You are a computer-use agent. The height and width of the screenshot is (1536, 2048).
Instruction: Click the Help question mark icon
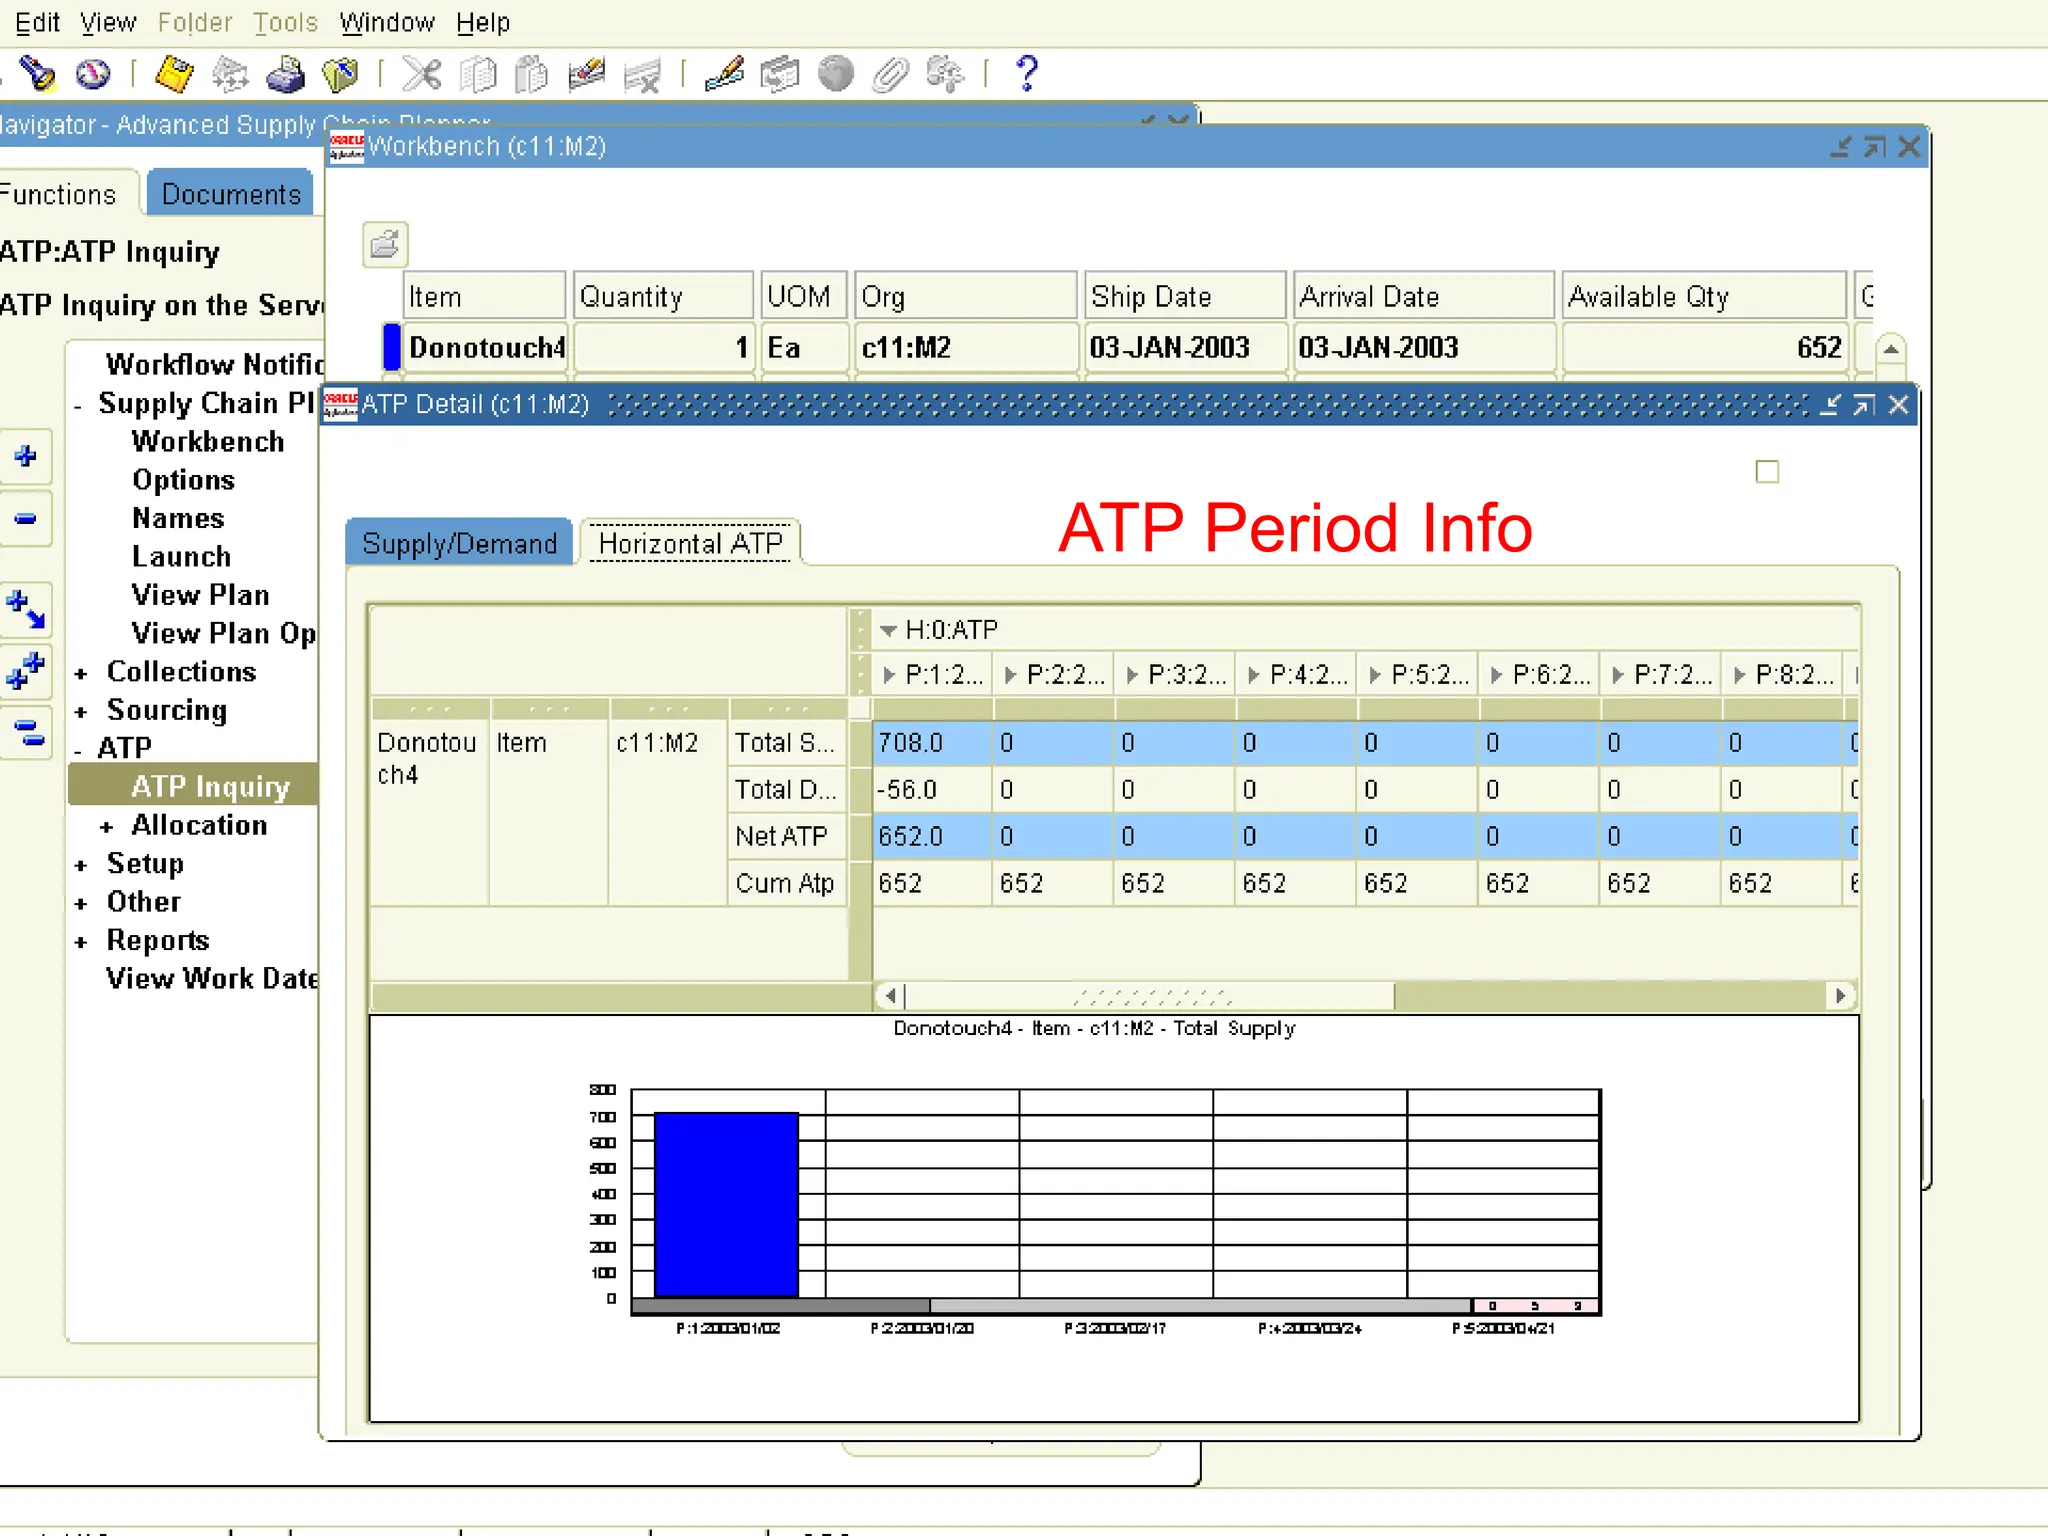point(1026,74)
